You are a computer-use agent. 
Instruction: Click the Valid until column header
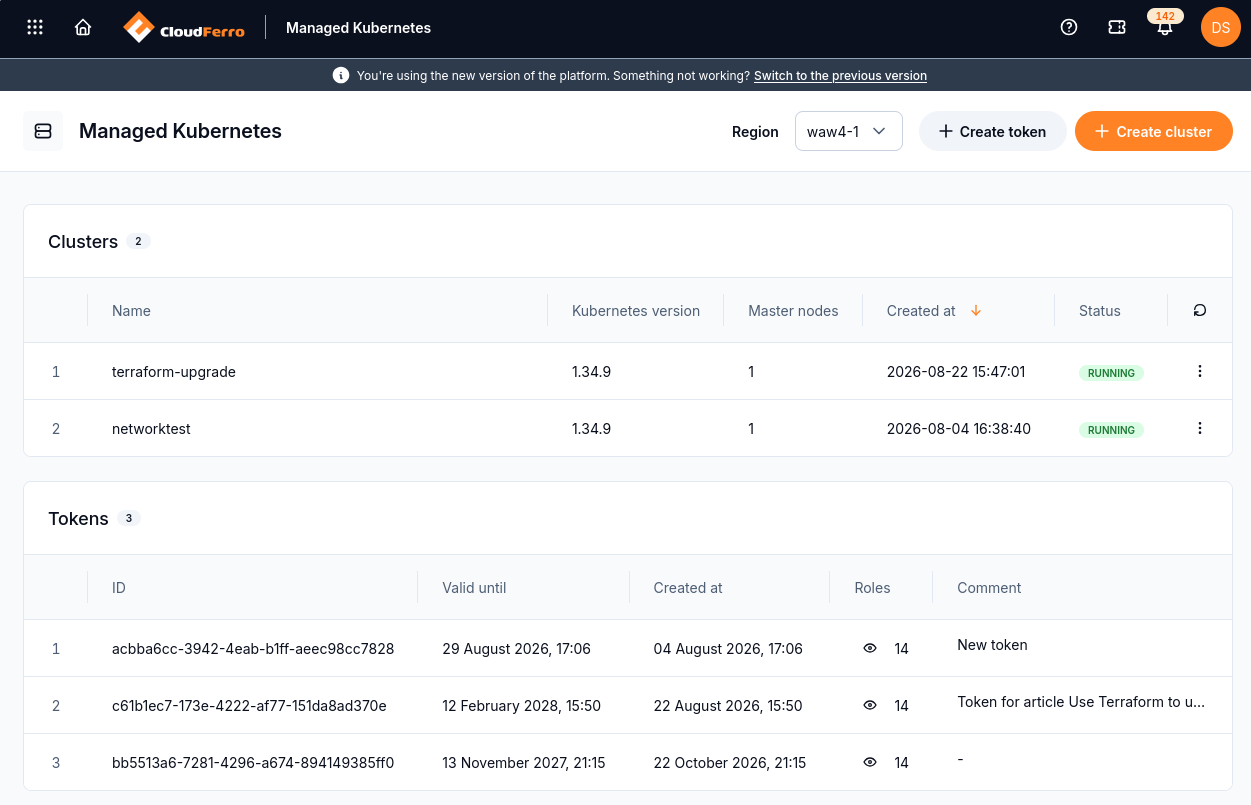(x=474, y=588)
